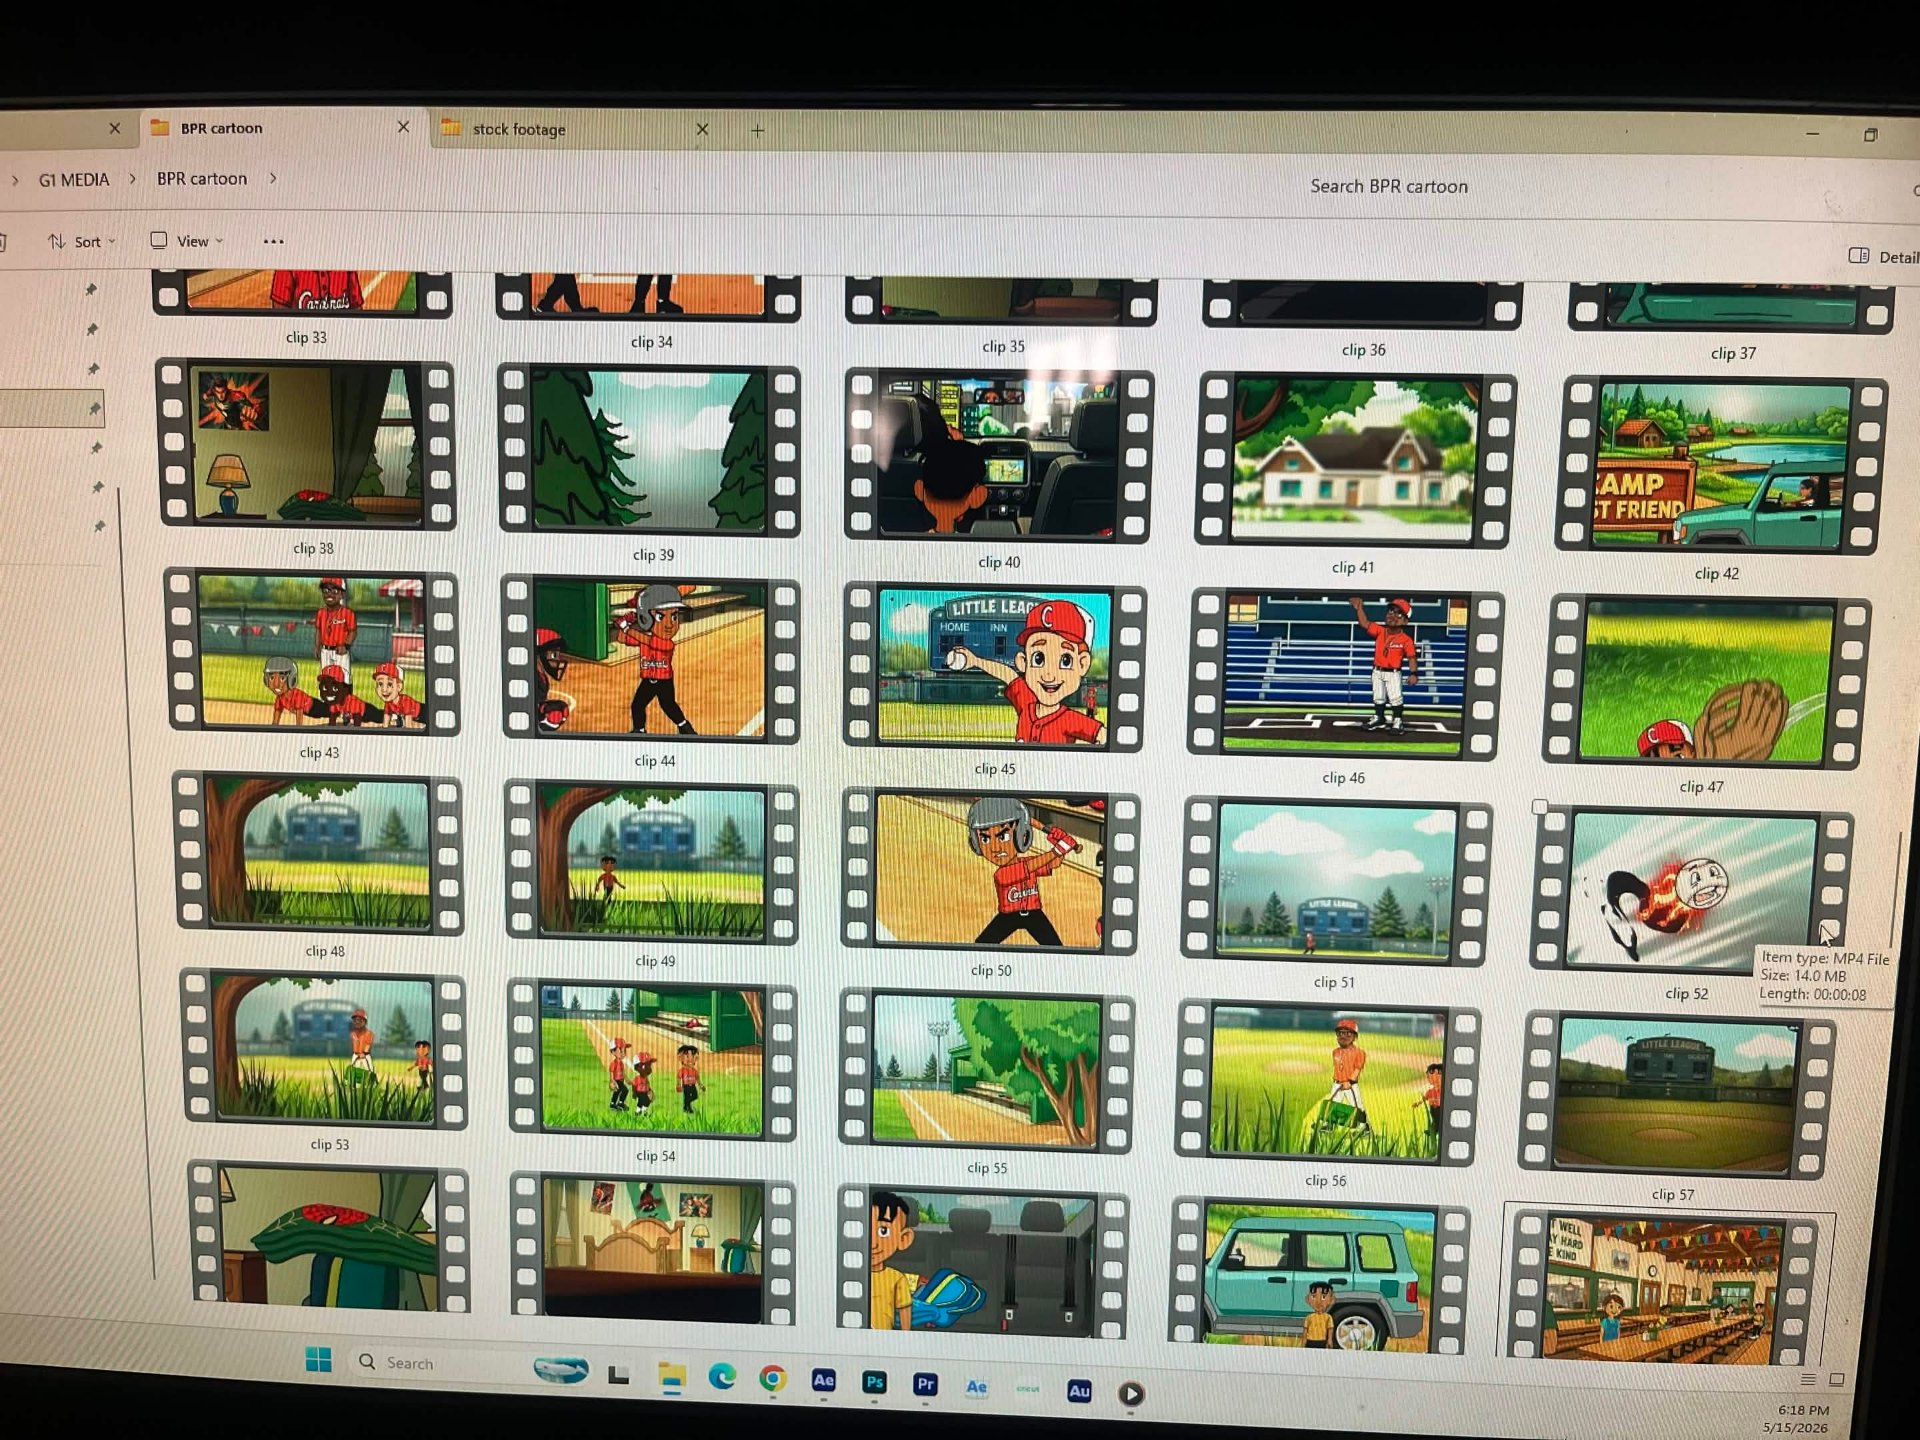Click the clip 48 file name
The height and width of the screenshot is (1440, 1920).
(x=325, y=951)
